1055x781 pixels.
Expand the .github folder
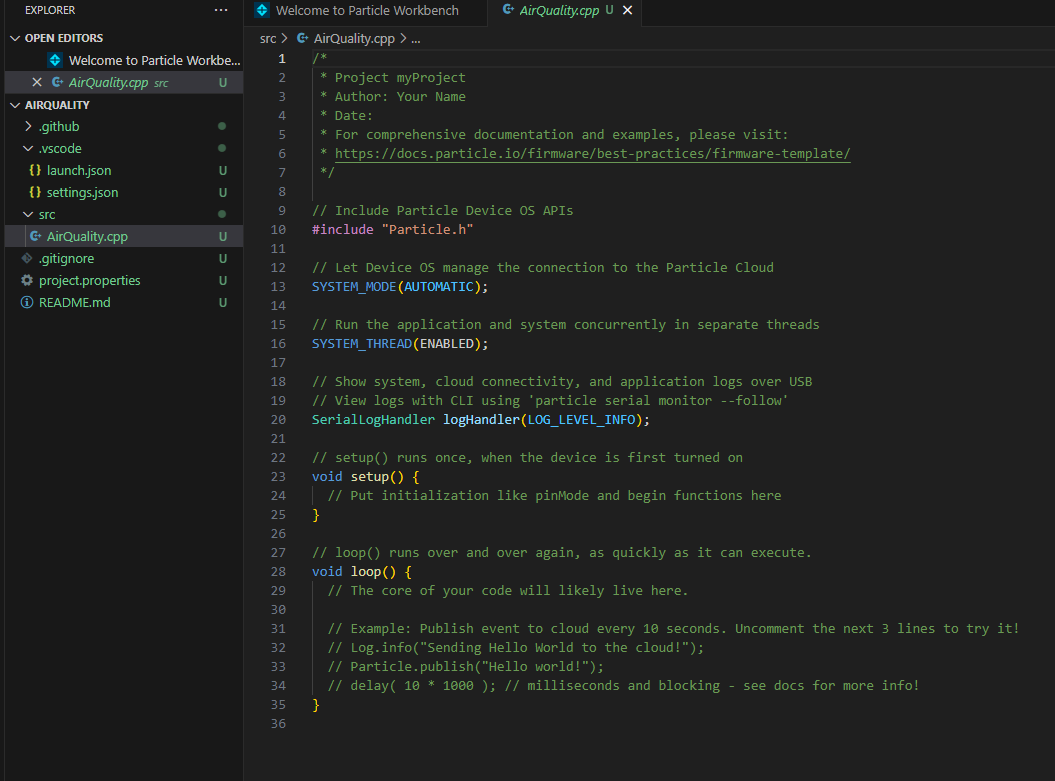[x=28, y=127]
